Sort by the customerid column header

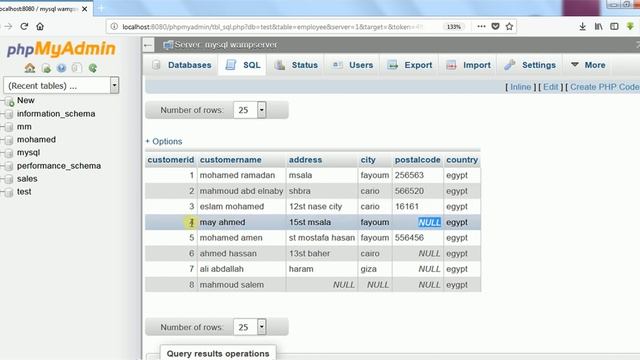[x=171, y=160]
